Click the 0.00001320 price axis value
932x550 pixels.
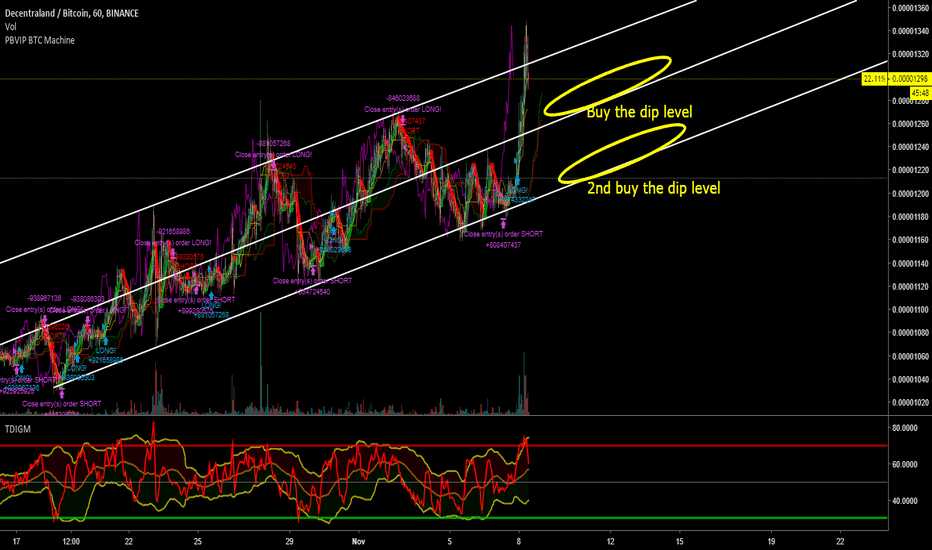pos(911,54)
